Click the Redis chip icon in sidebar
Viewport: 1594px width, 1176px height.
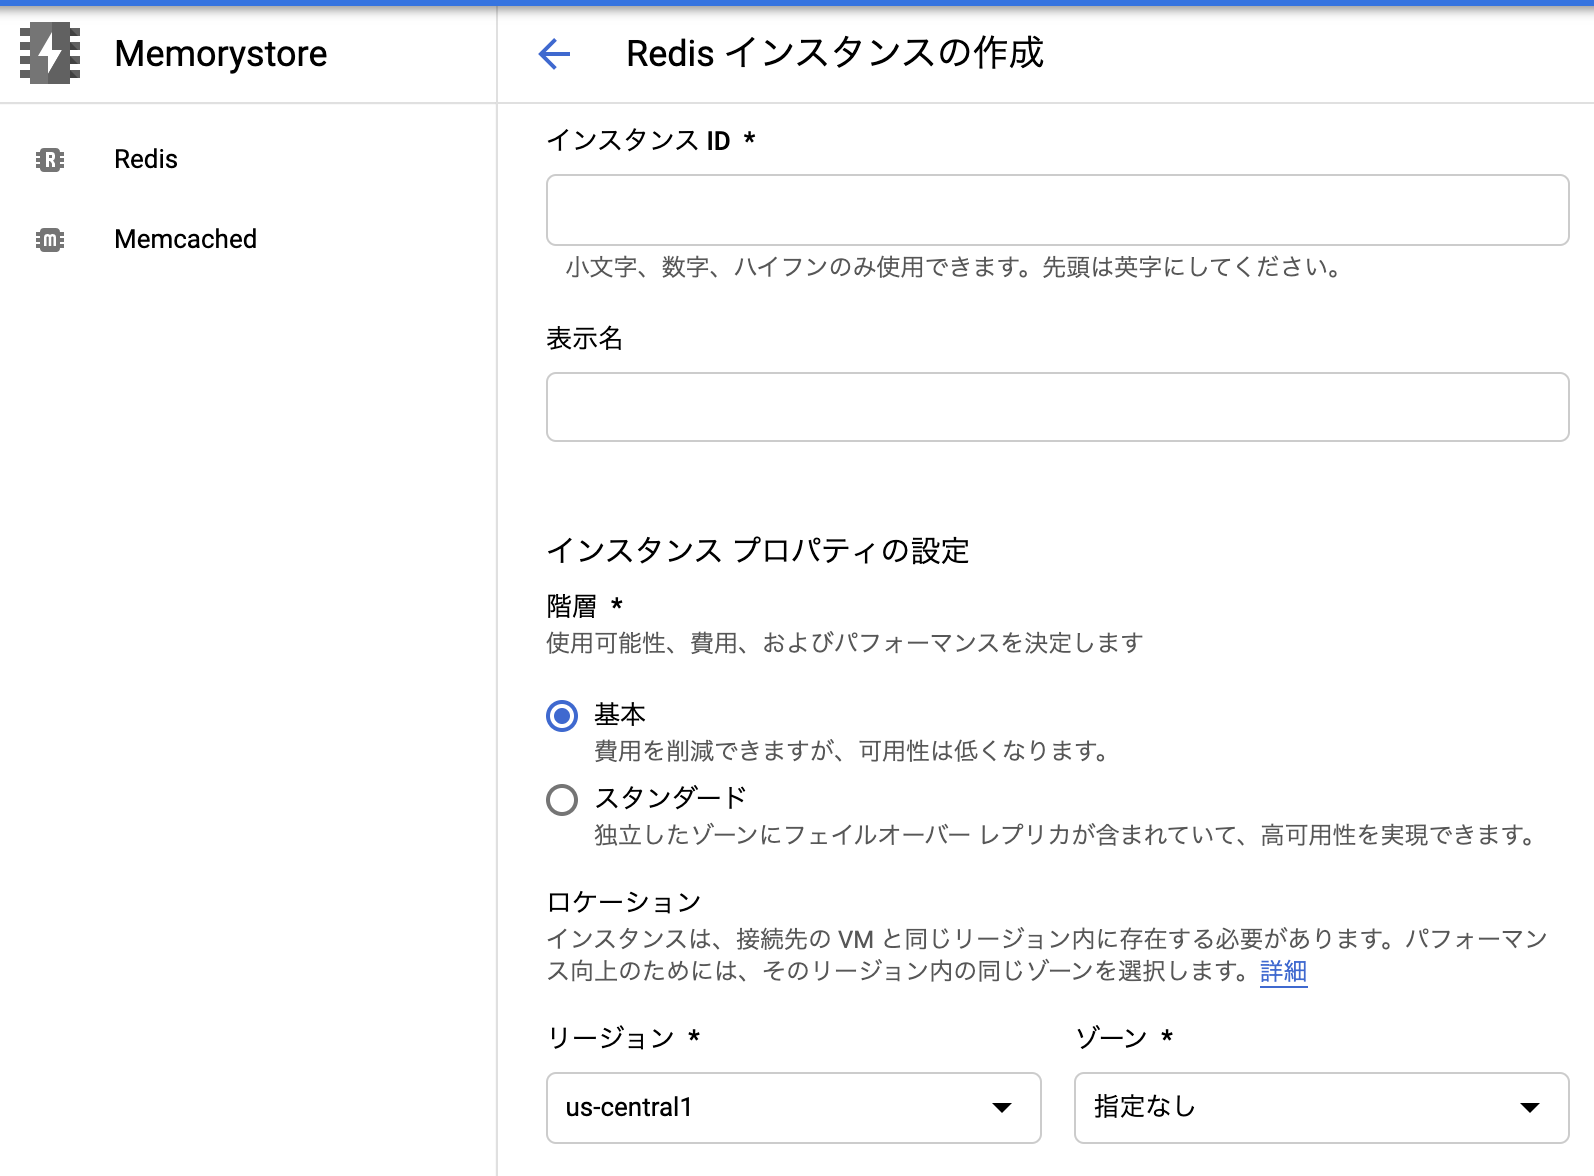[50, 159]
